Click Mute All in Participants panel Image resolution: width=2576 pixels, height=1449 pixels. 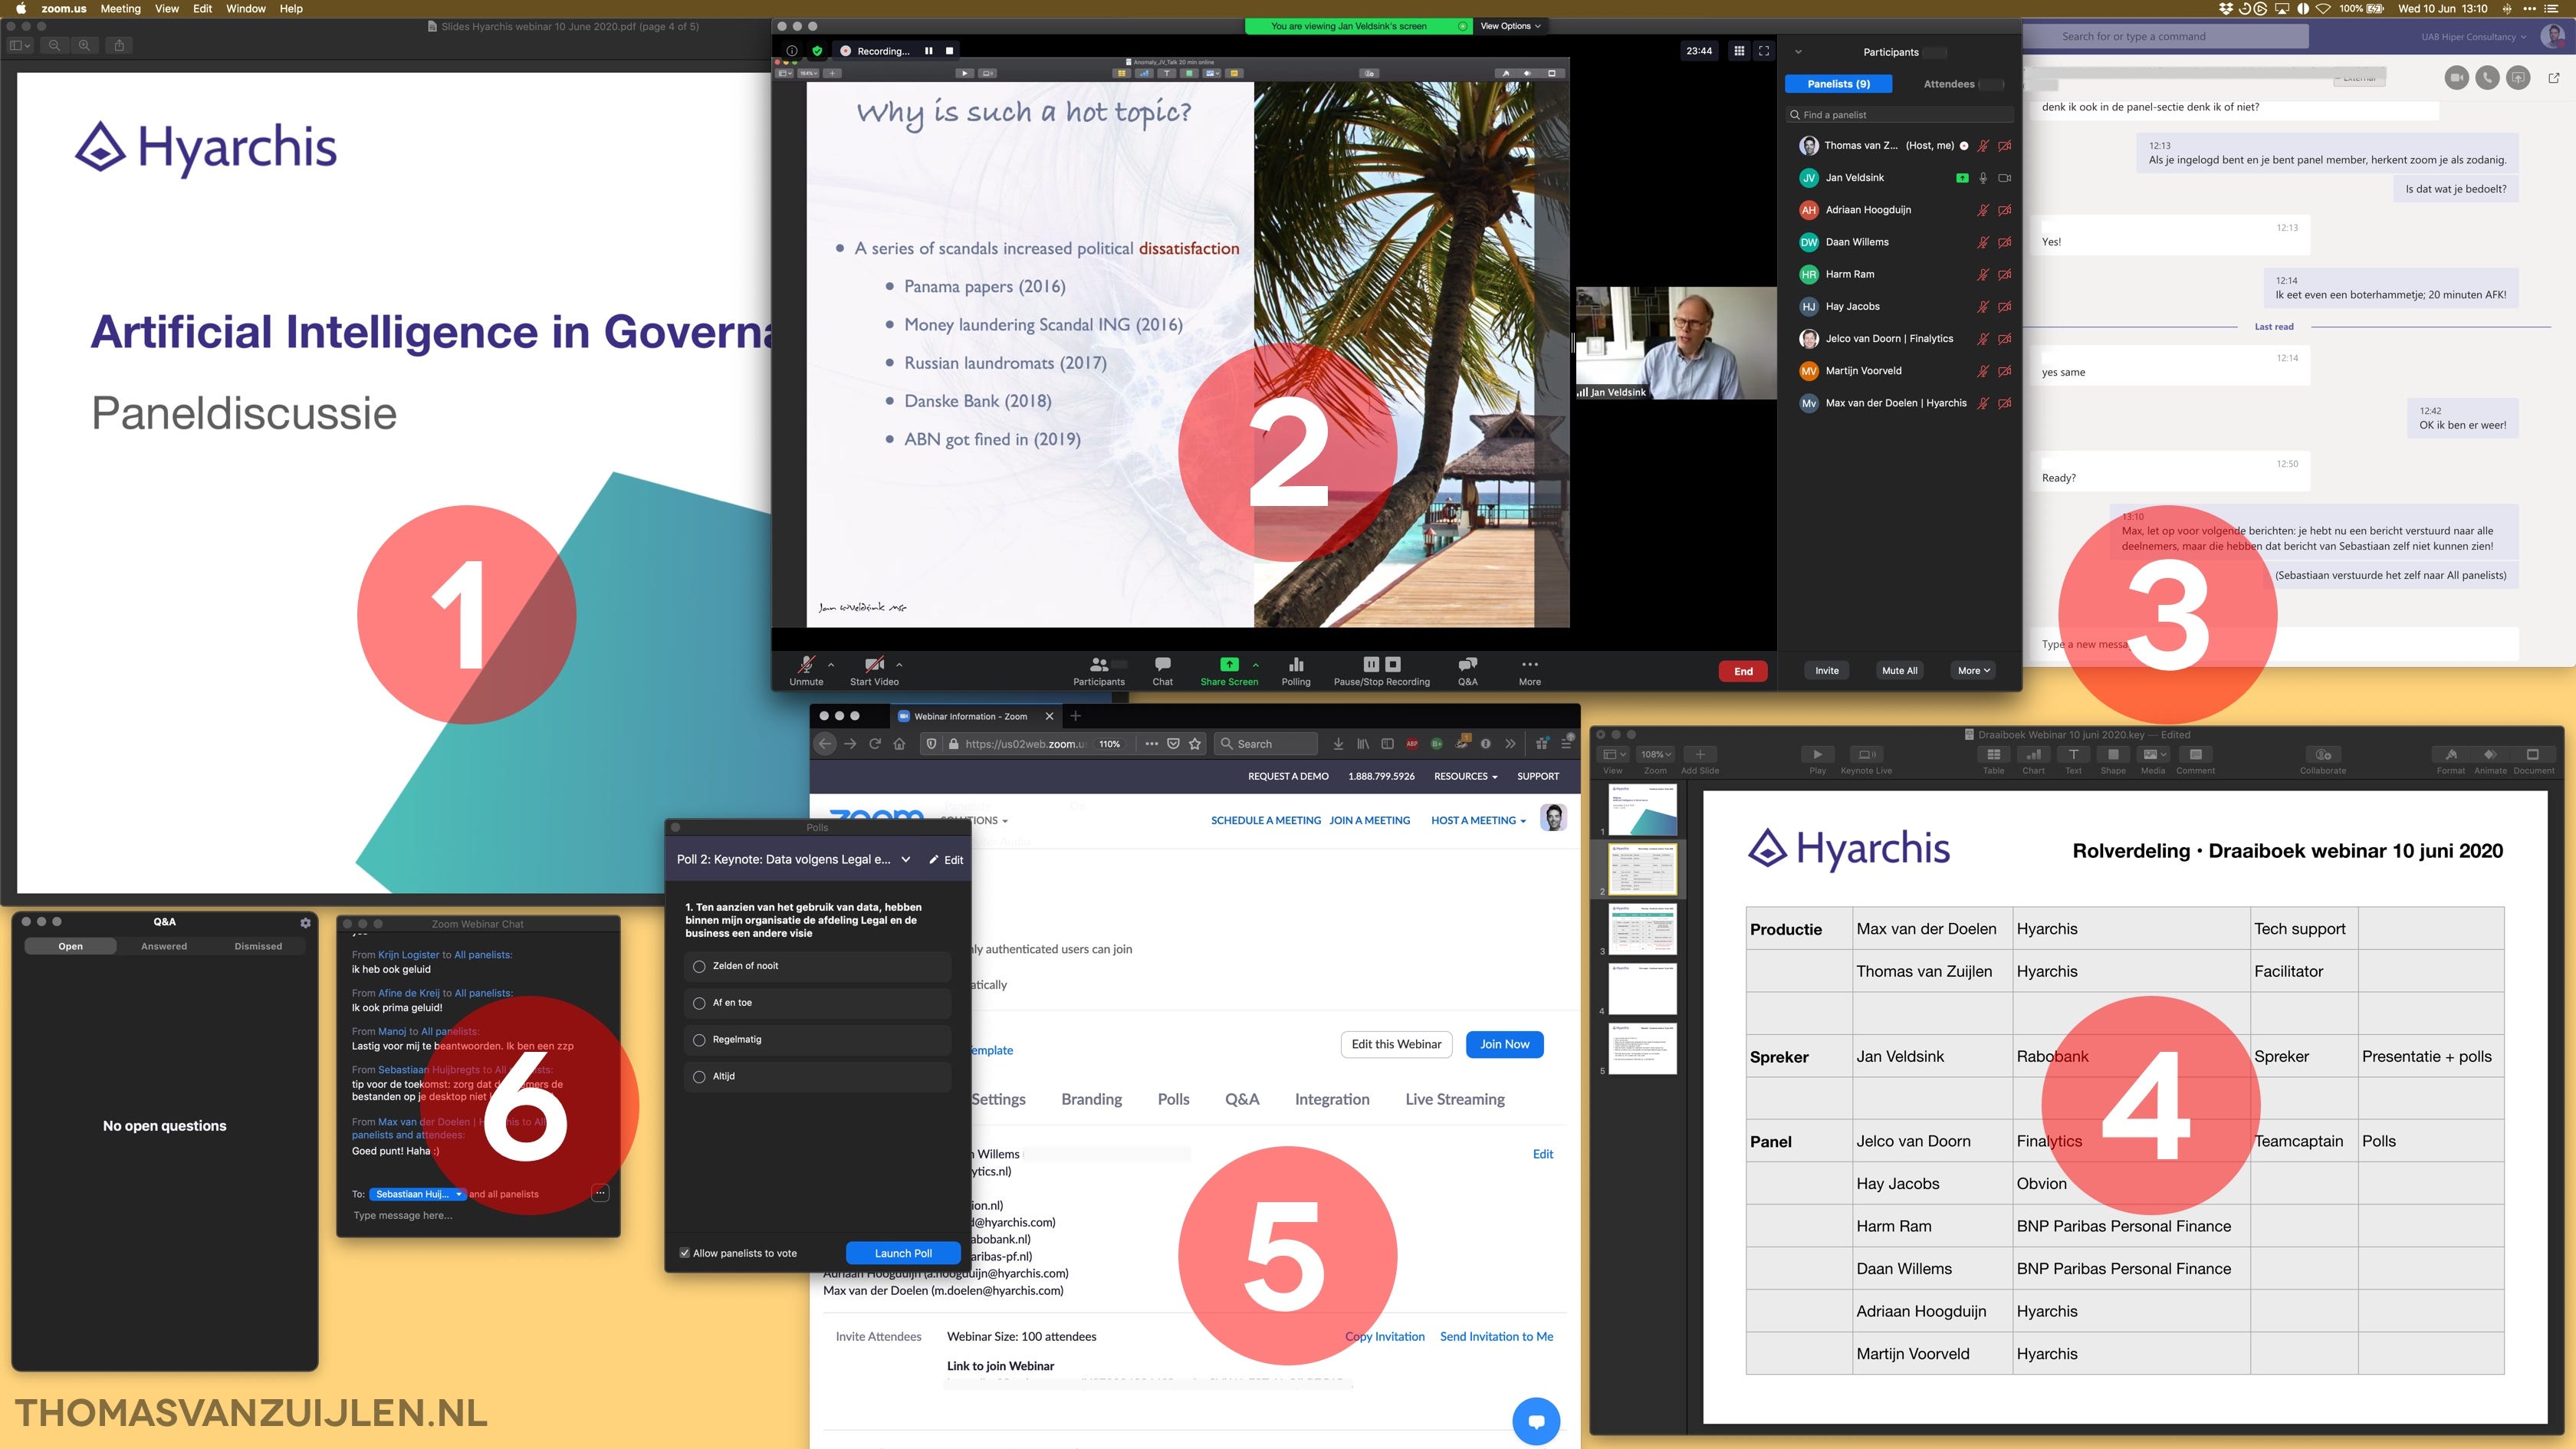point(1899,671)
